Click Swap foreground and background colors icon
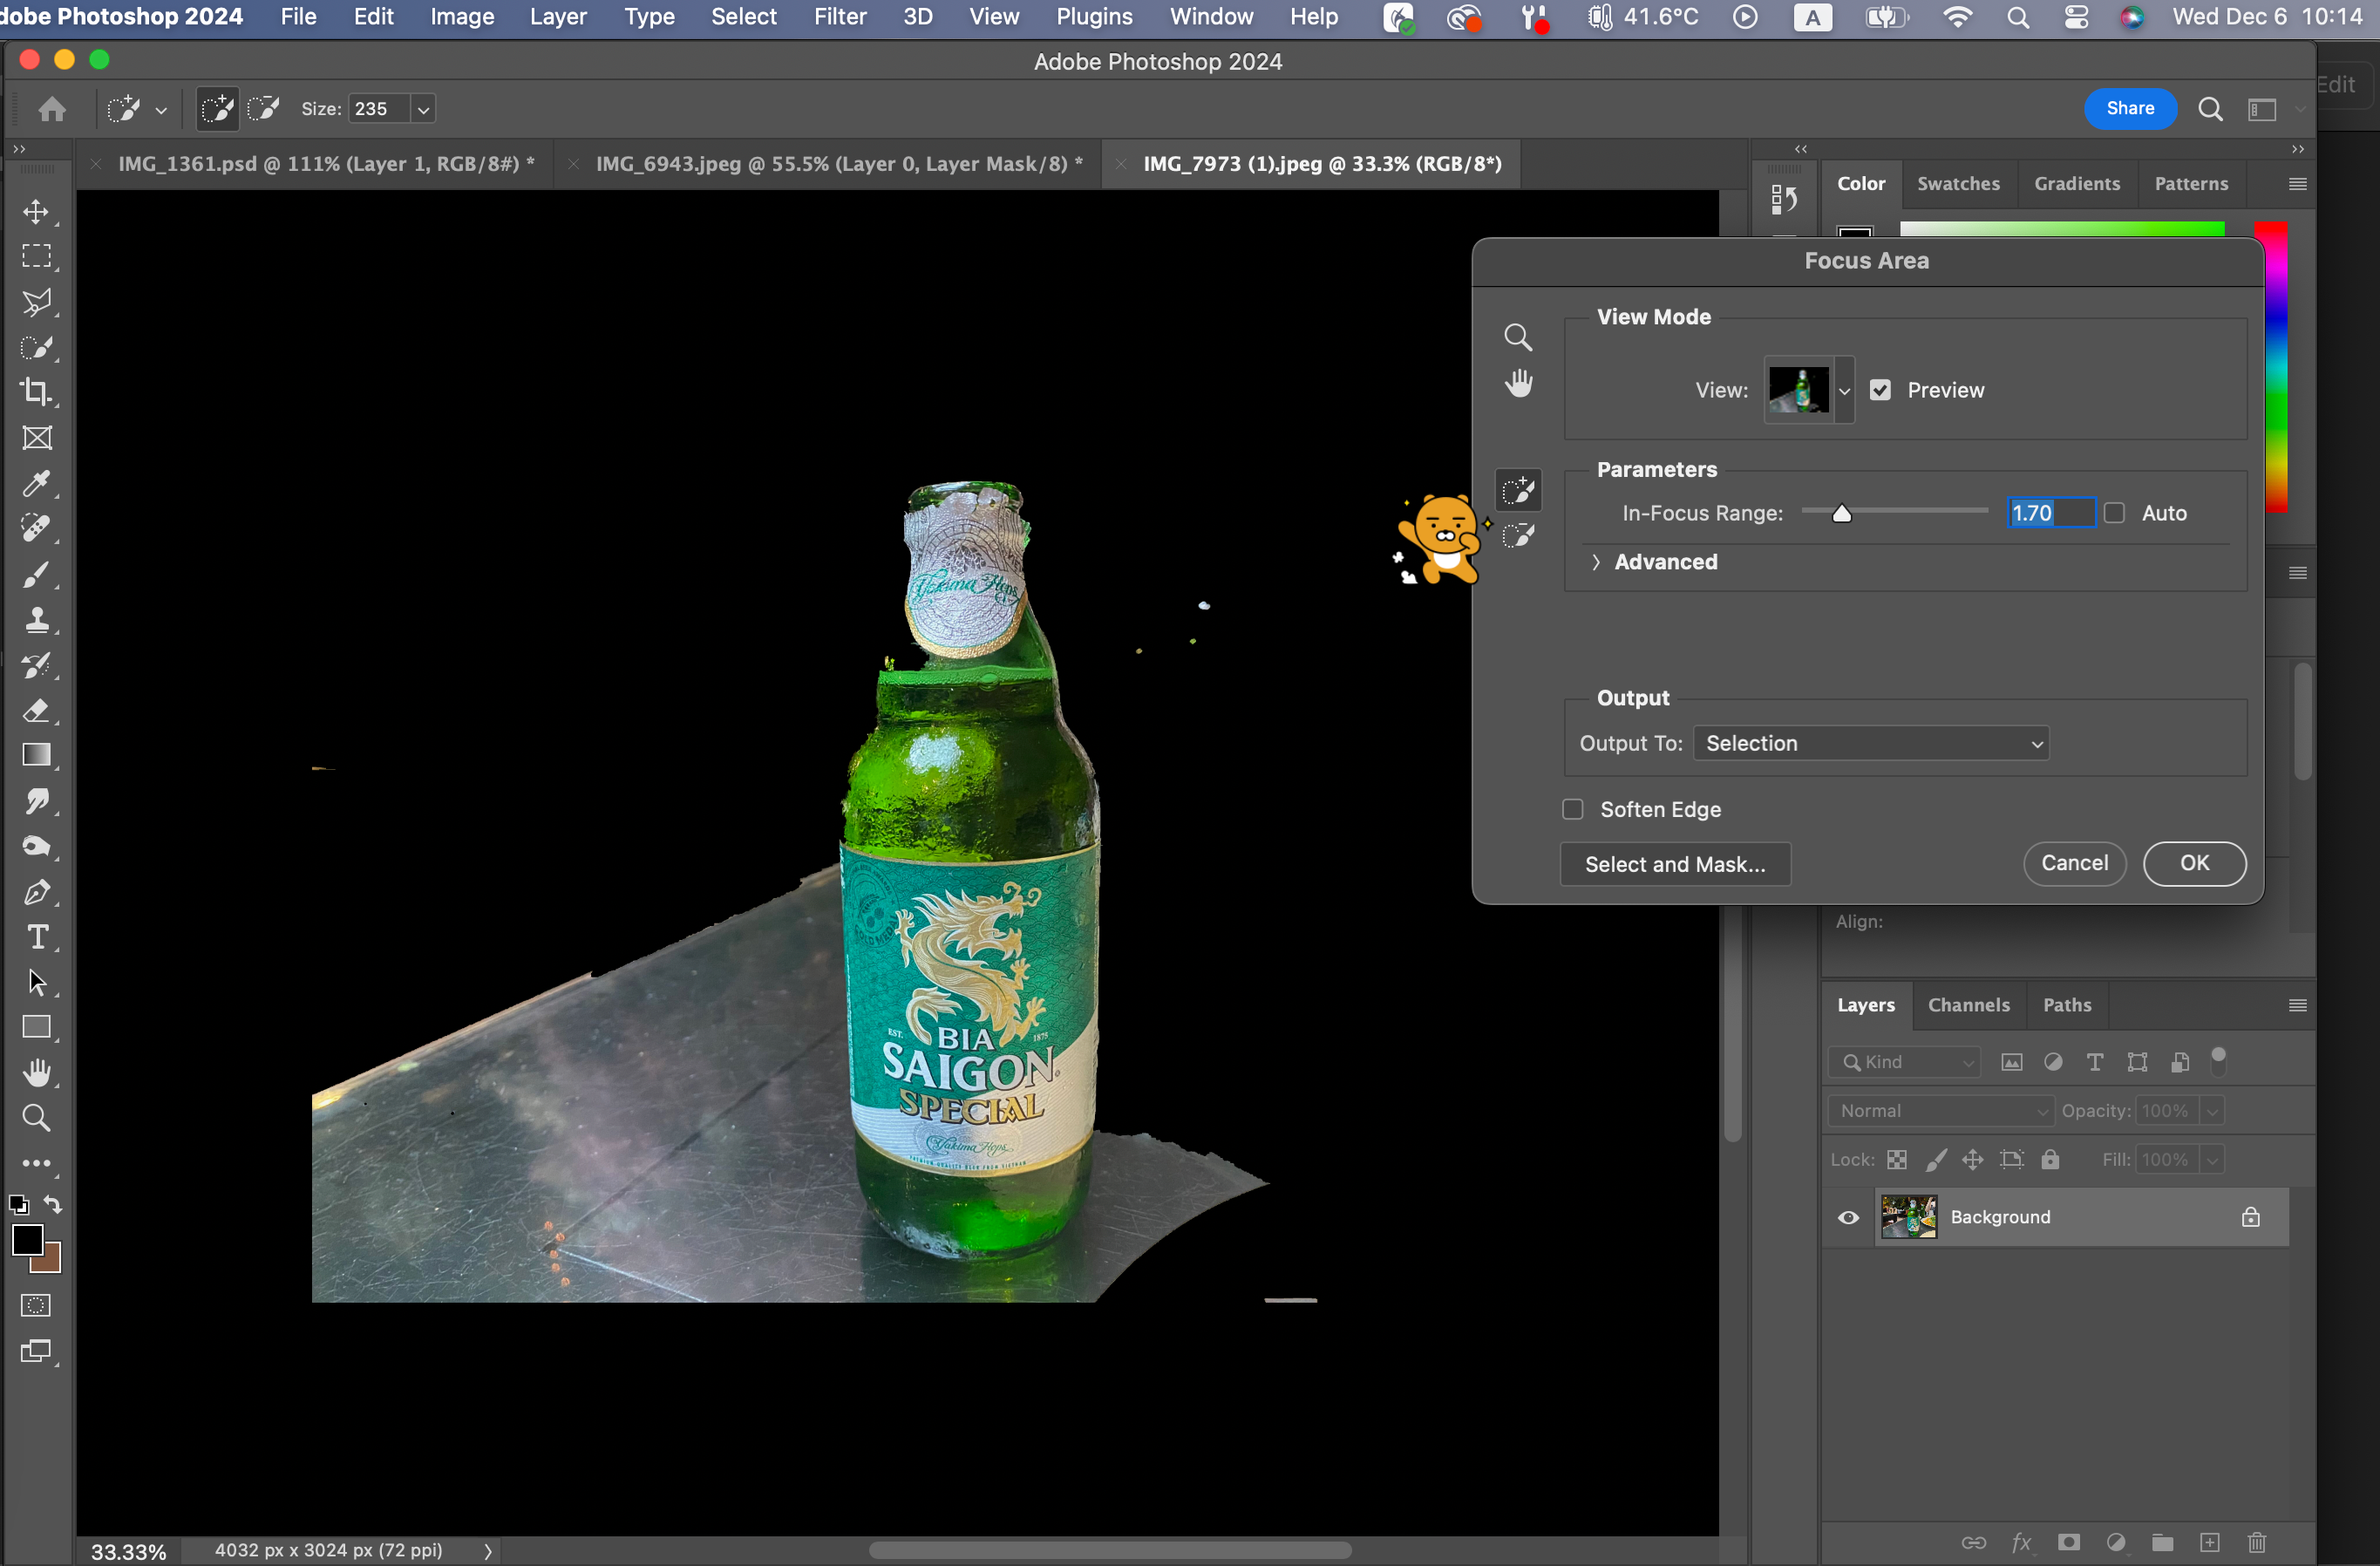This screenshot has width=2380, height=1566. 53,1205
